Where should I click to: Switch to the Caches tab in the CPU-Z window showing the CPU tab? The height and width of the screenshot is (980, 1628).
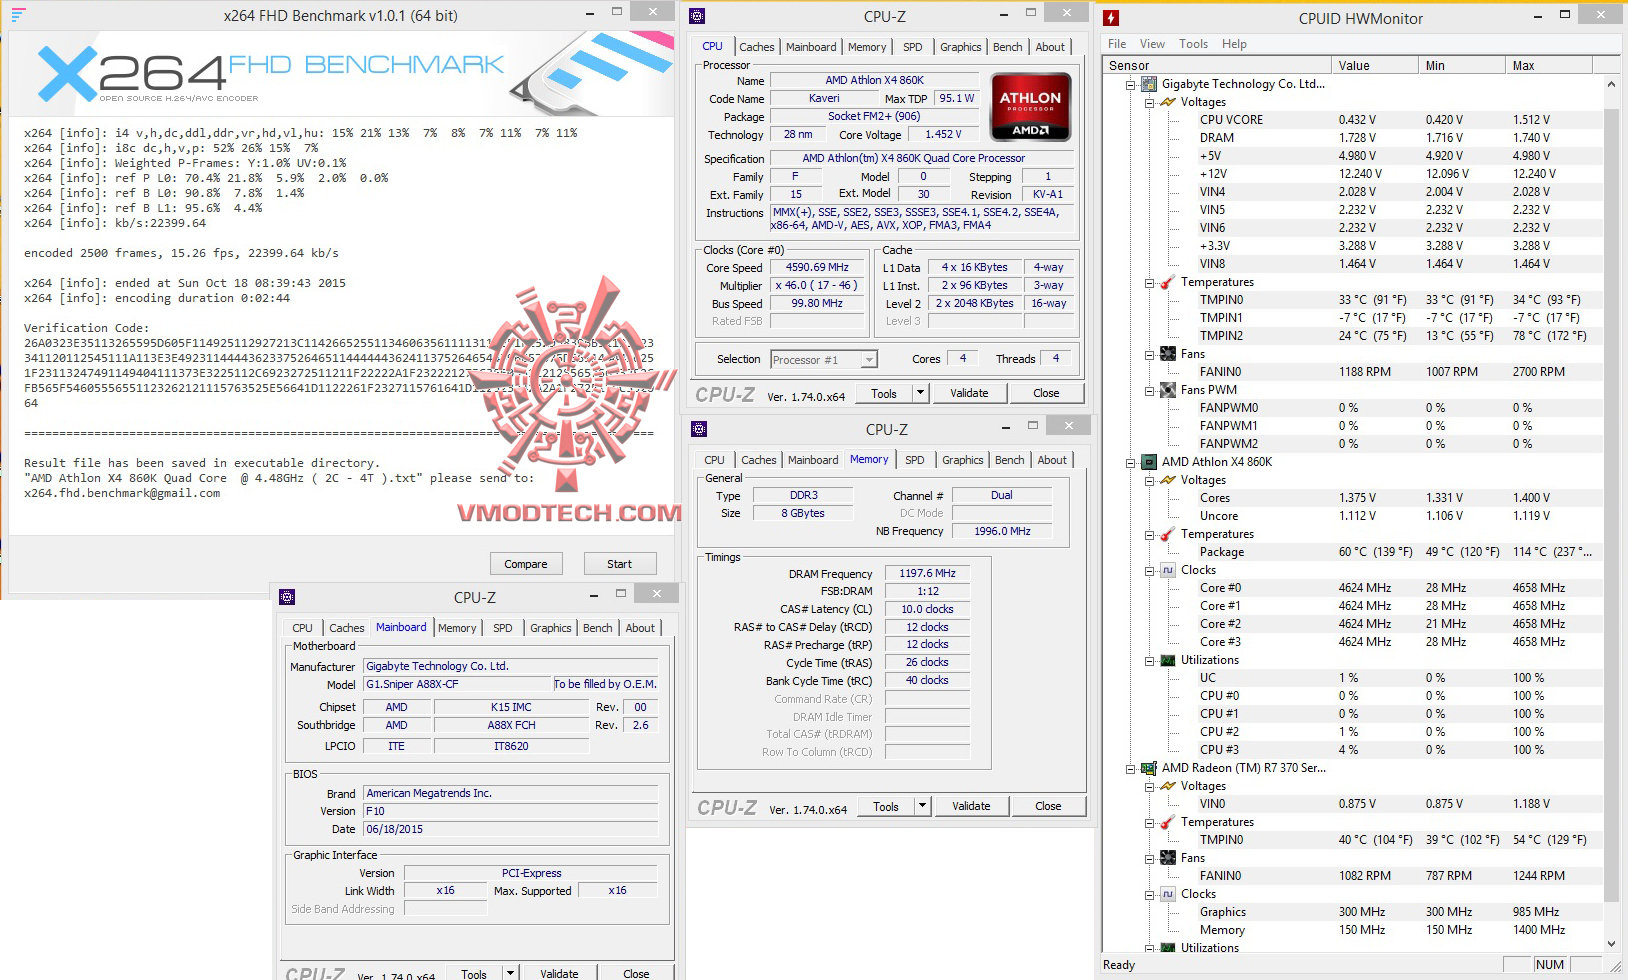756,47
